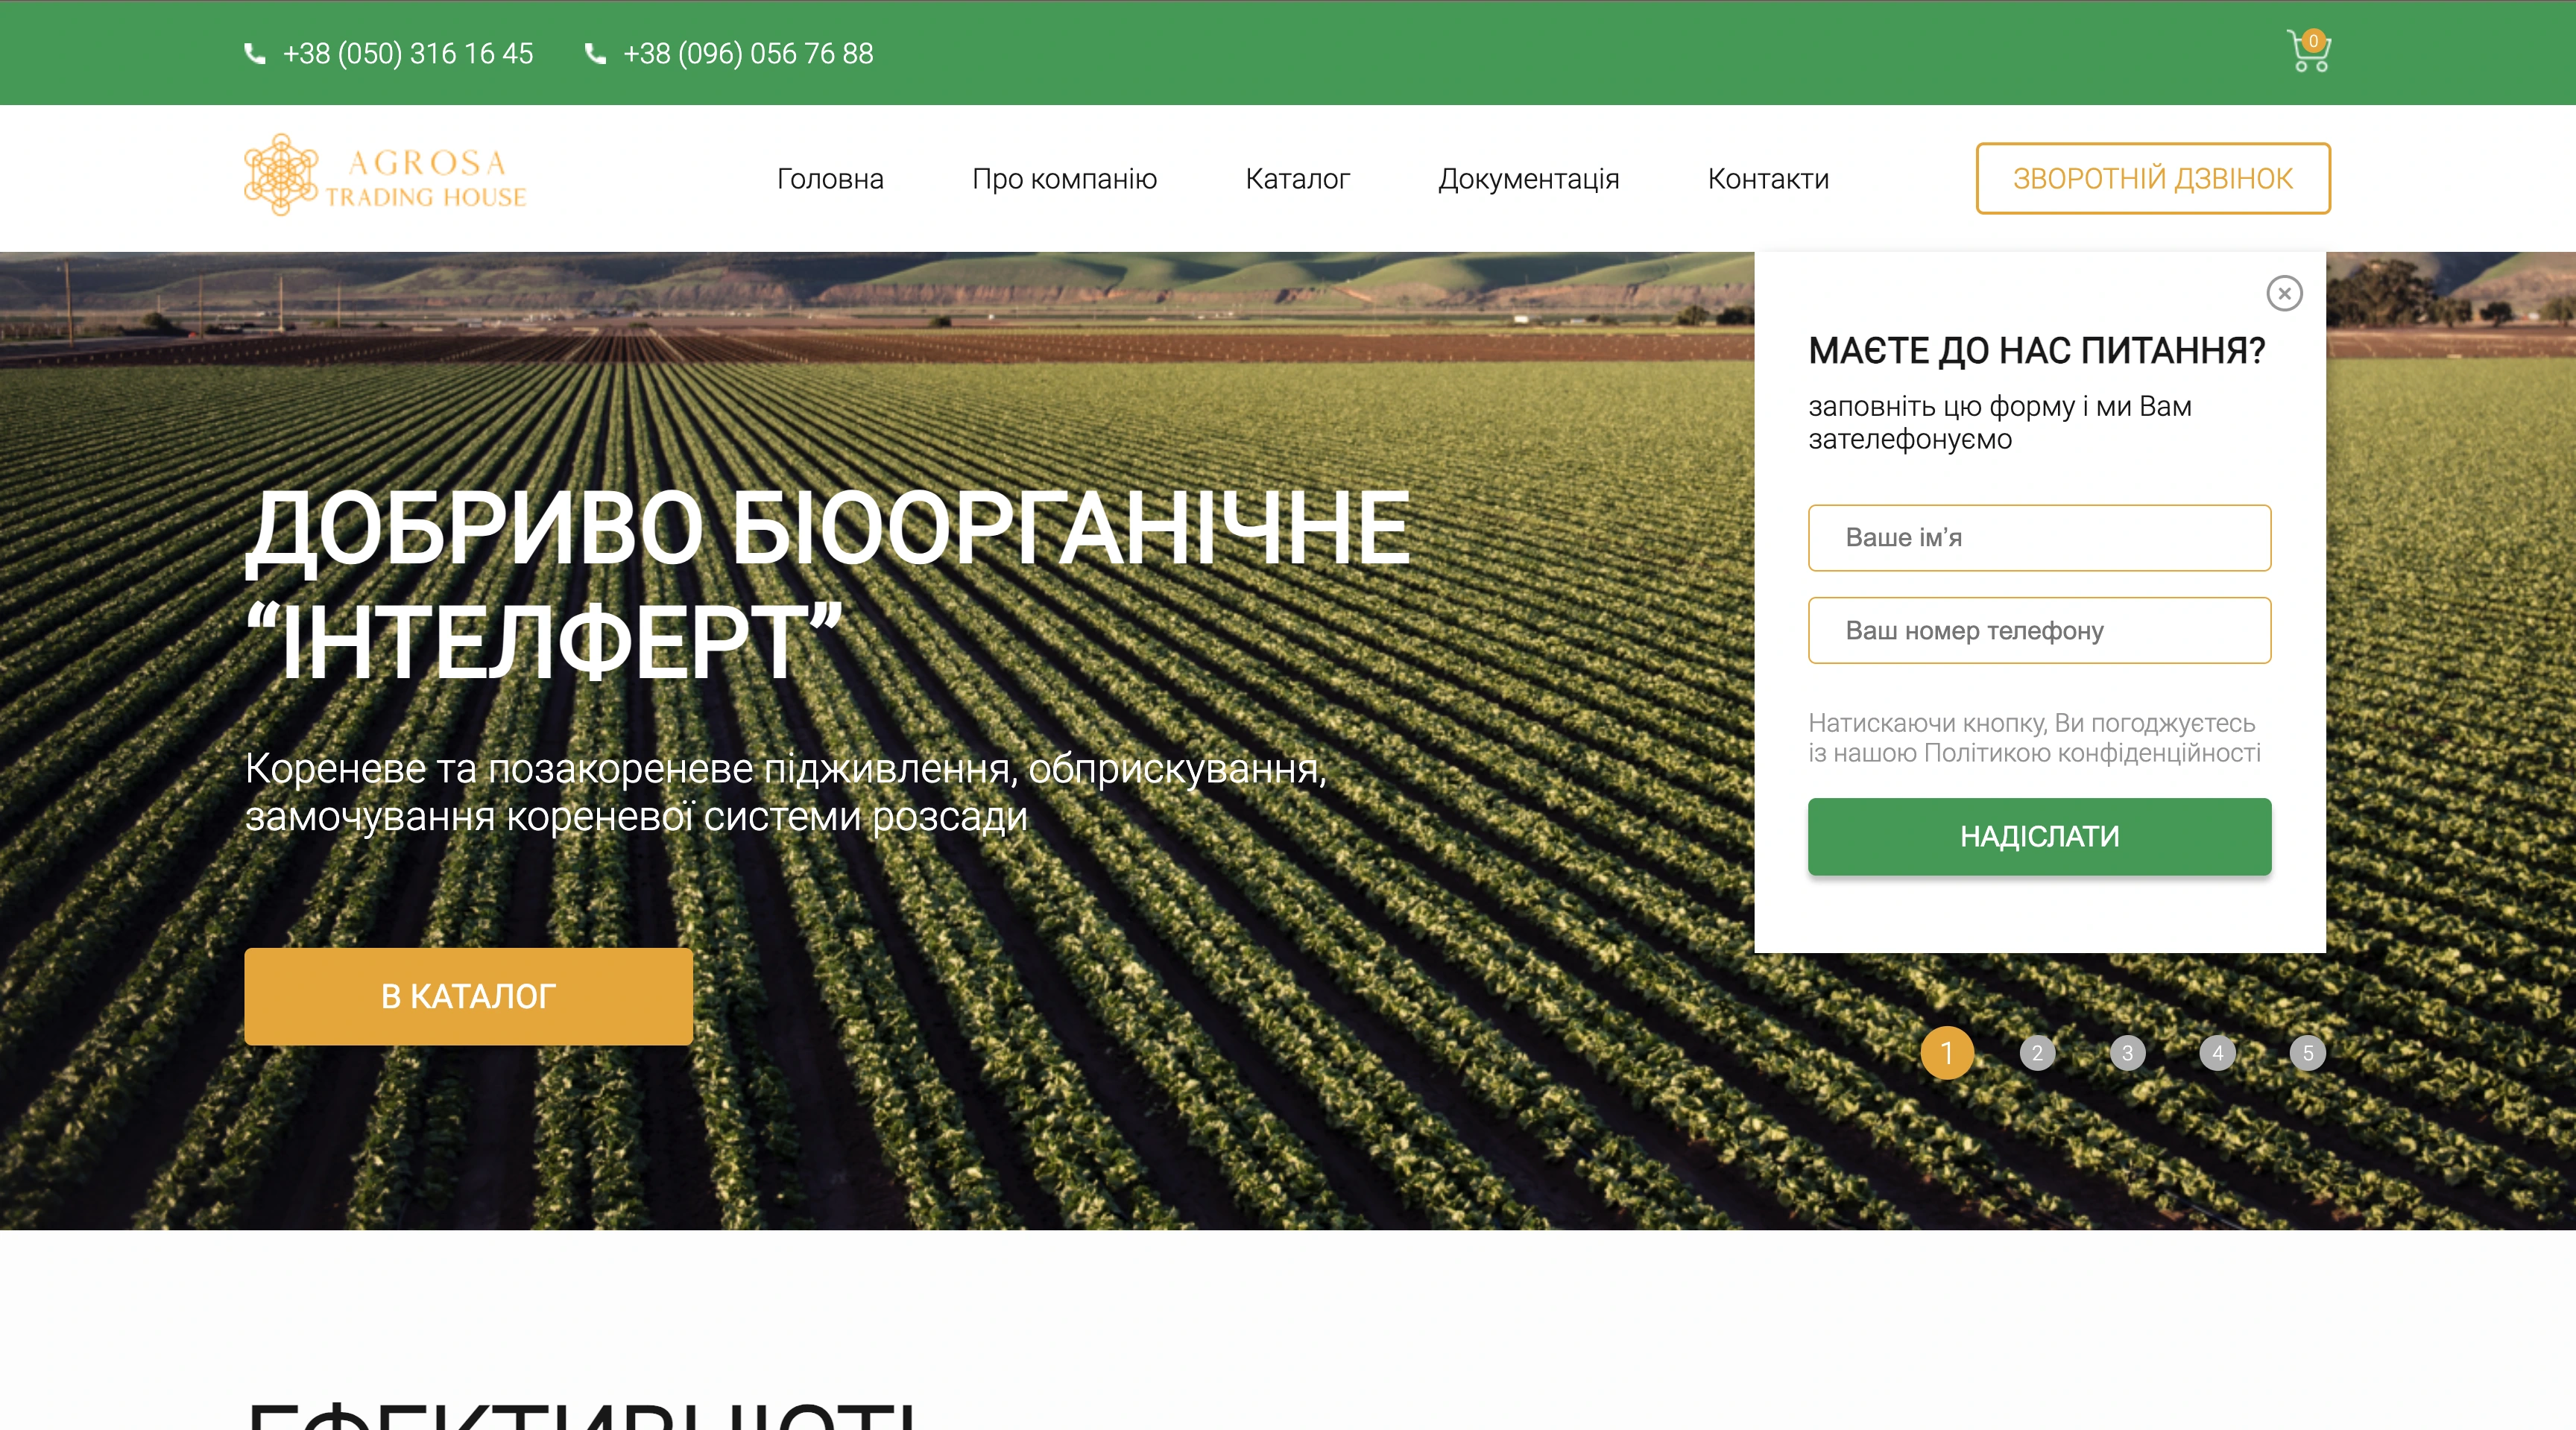This screenshot has width=2576, height=1430.
Task: Close the callback form popup
Action: coord(2284,293)
